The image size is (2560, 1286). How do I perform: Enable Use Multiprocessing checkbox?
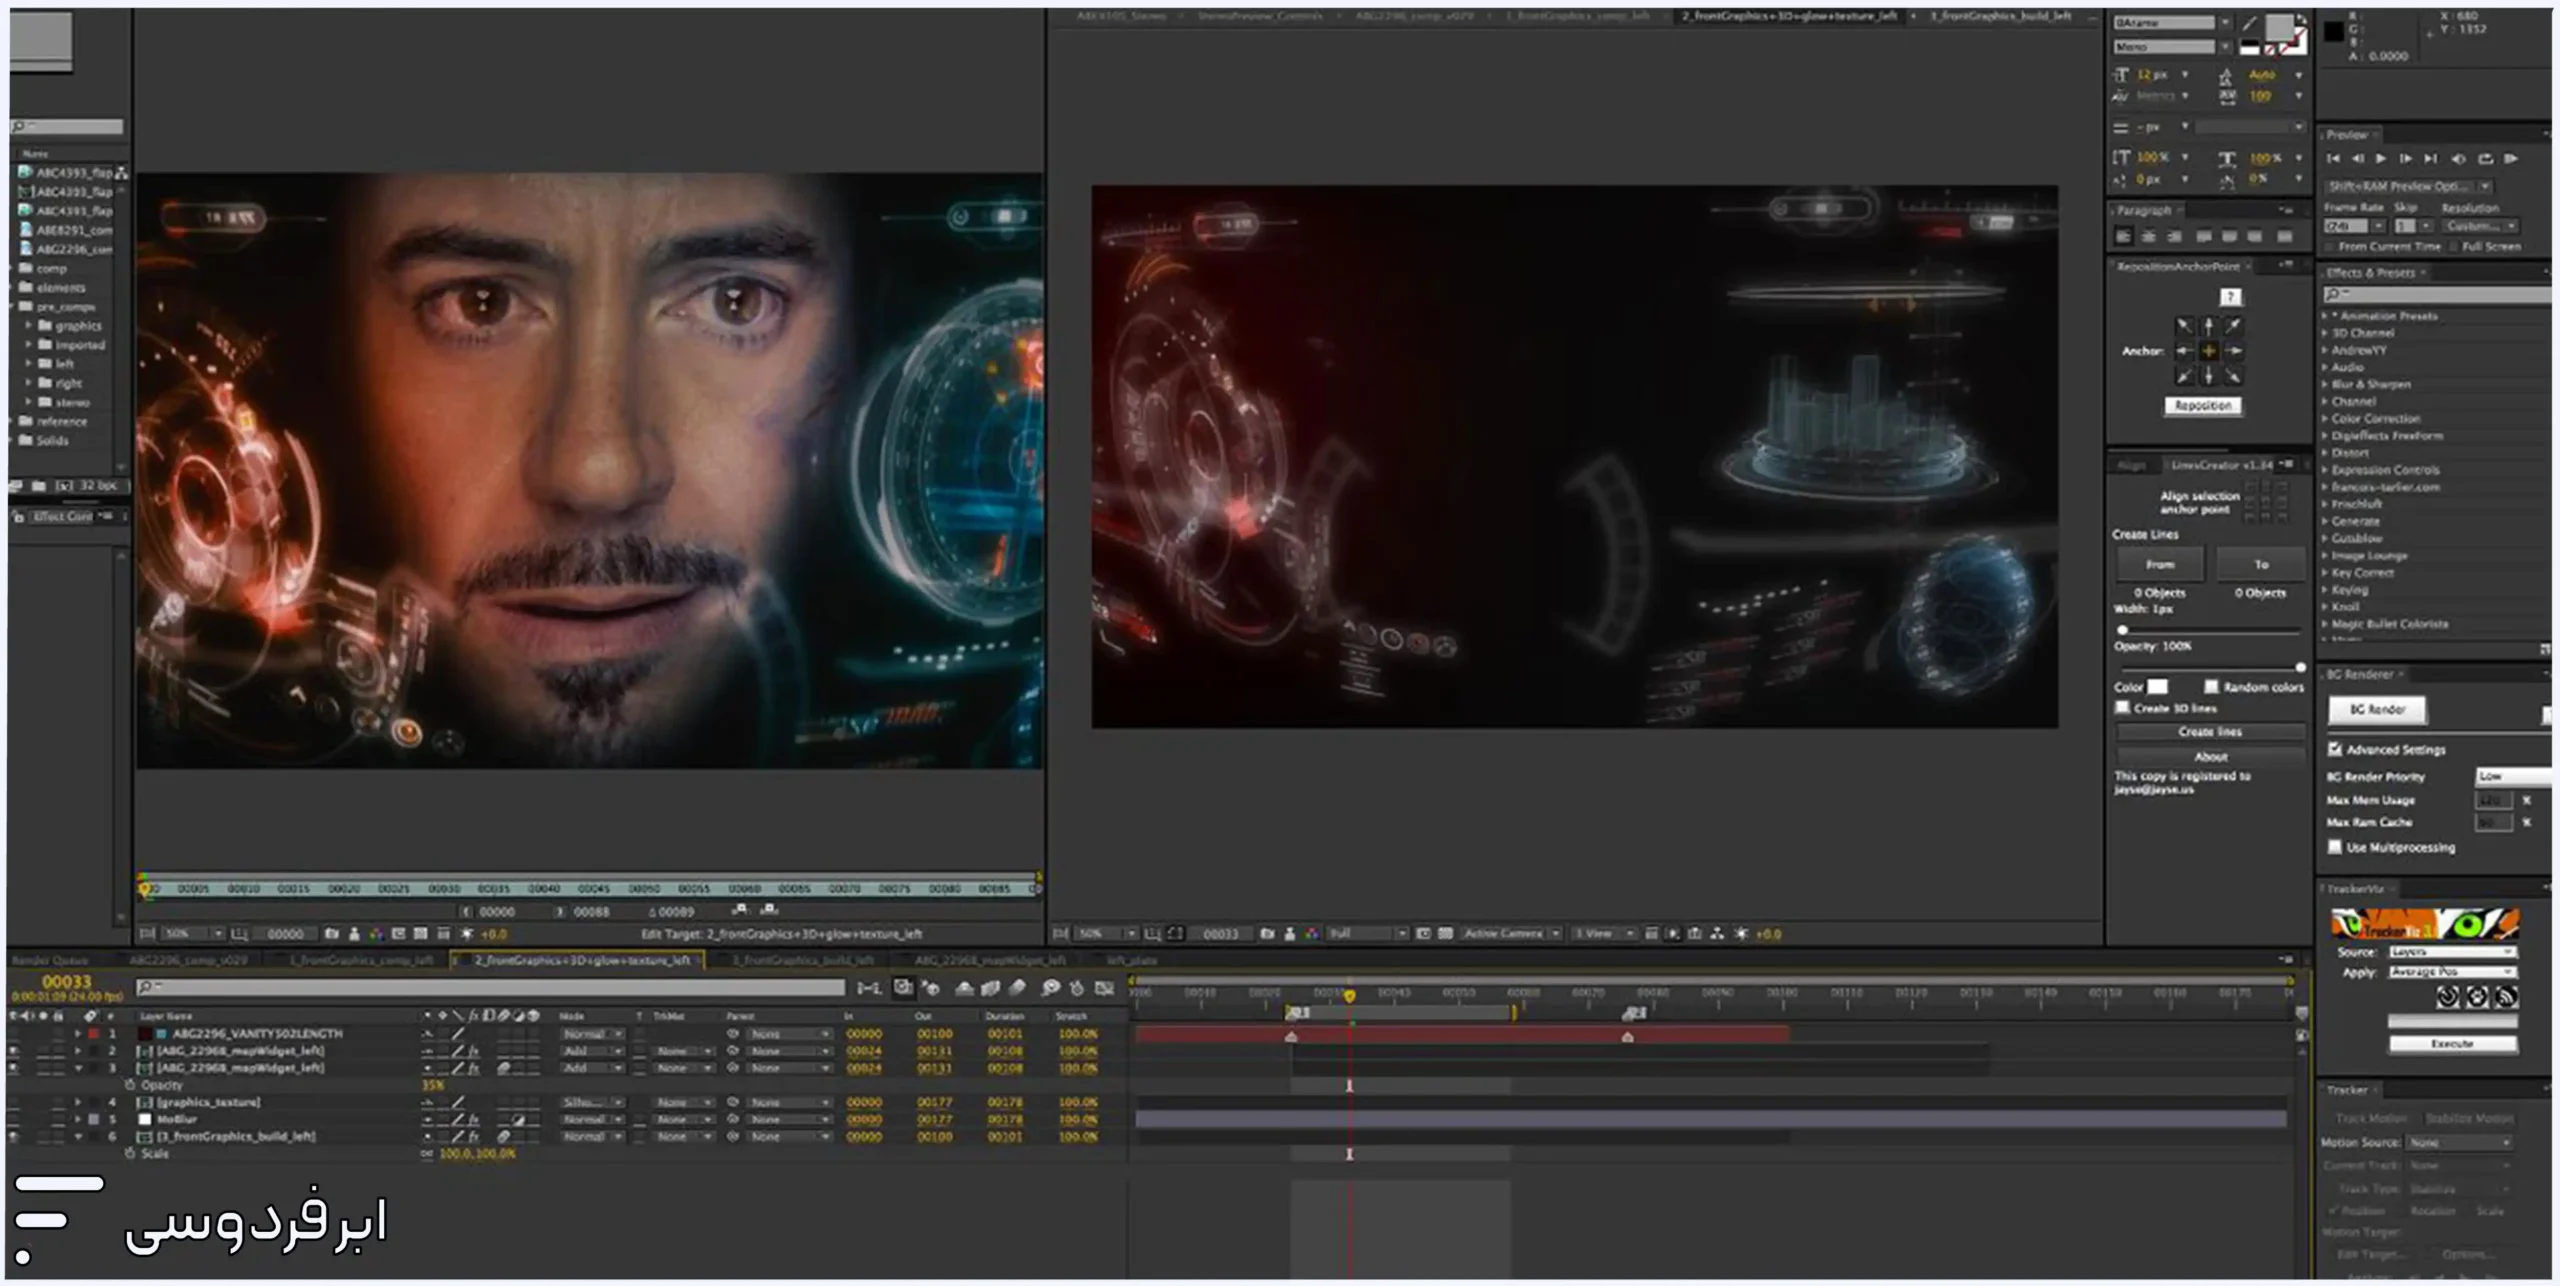point(2335,847)
